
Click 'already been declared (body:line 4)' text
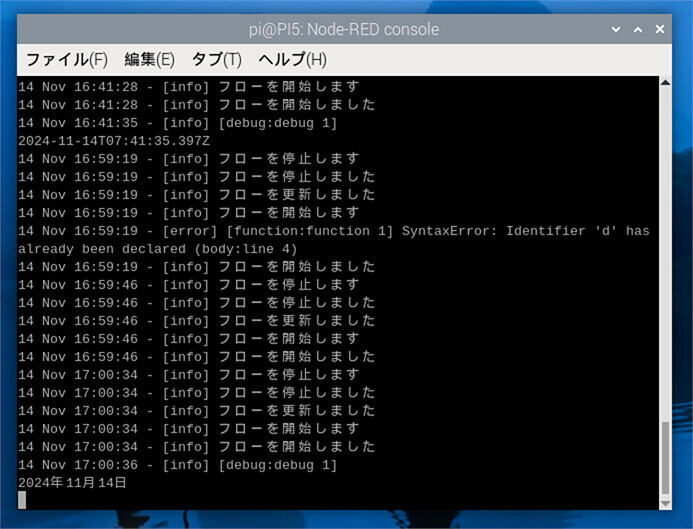point(157,249)
